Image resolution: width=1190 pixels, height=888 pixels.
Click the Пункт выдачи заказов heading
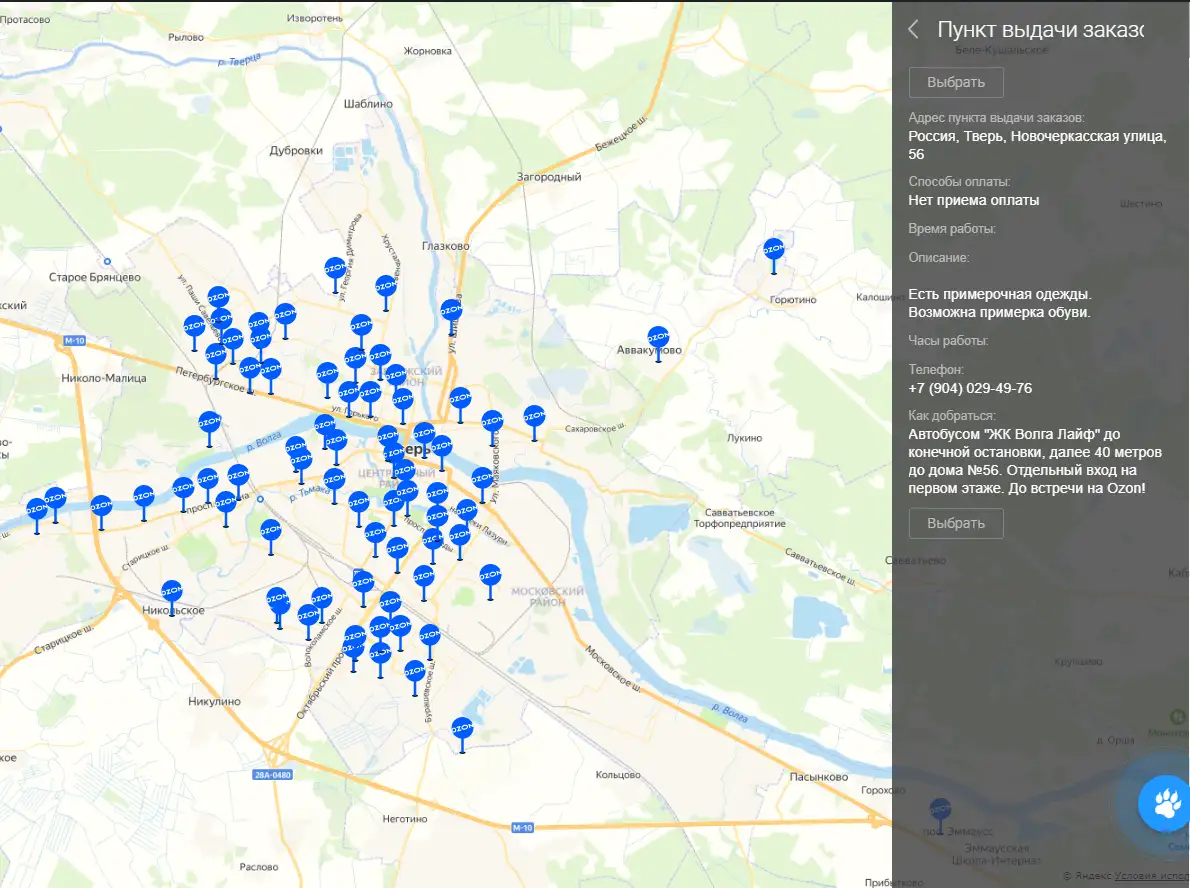1040,30
